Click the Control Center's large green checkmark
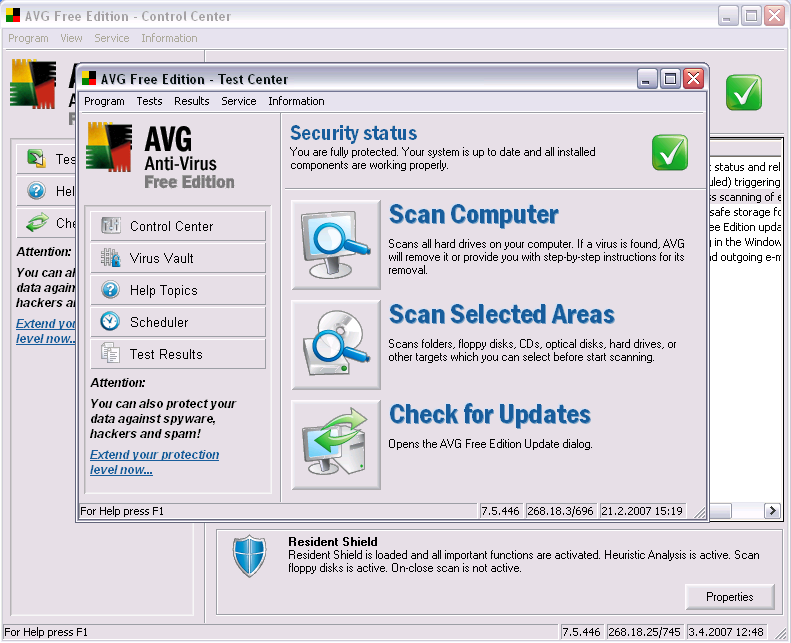This screenshot has width=791, height=643. click(x=743, y=93)
